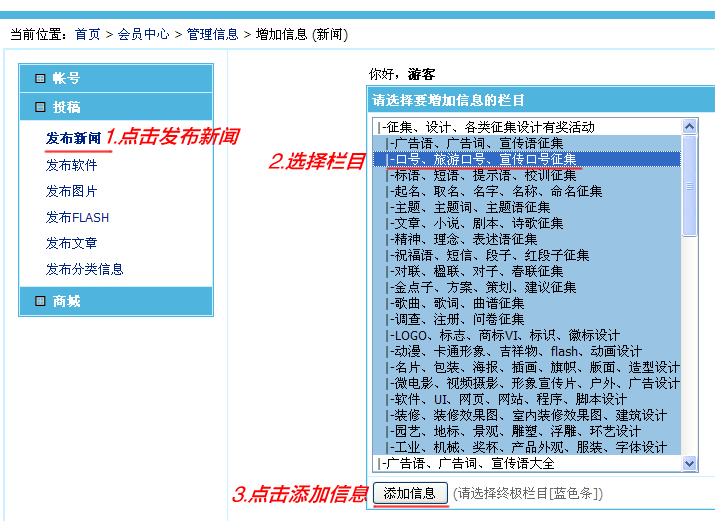
Task: Select 园艺、地标、景观、雕塑、浮雕 option
Action: (527, 431)
